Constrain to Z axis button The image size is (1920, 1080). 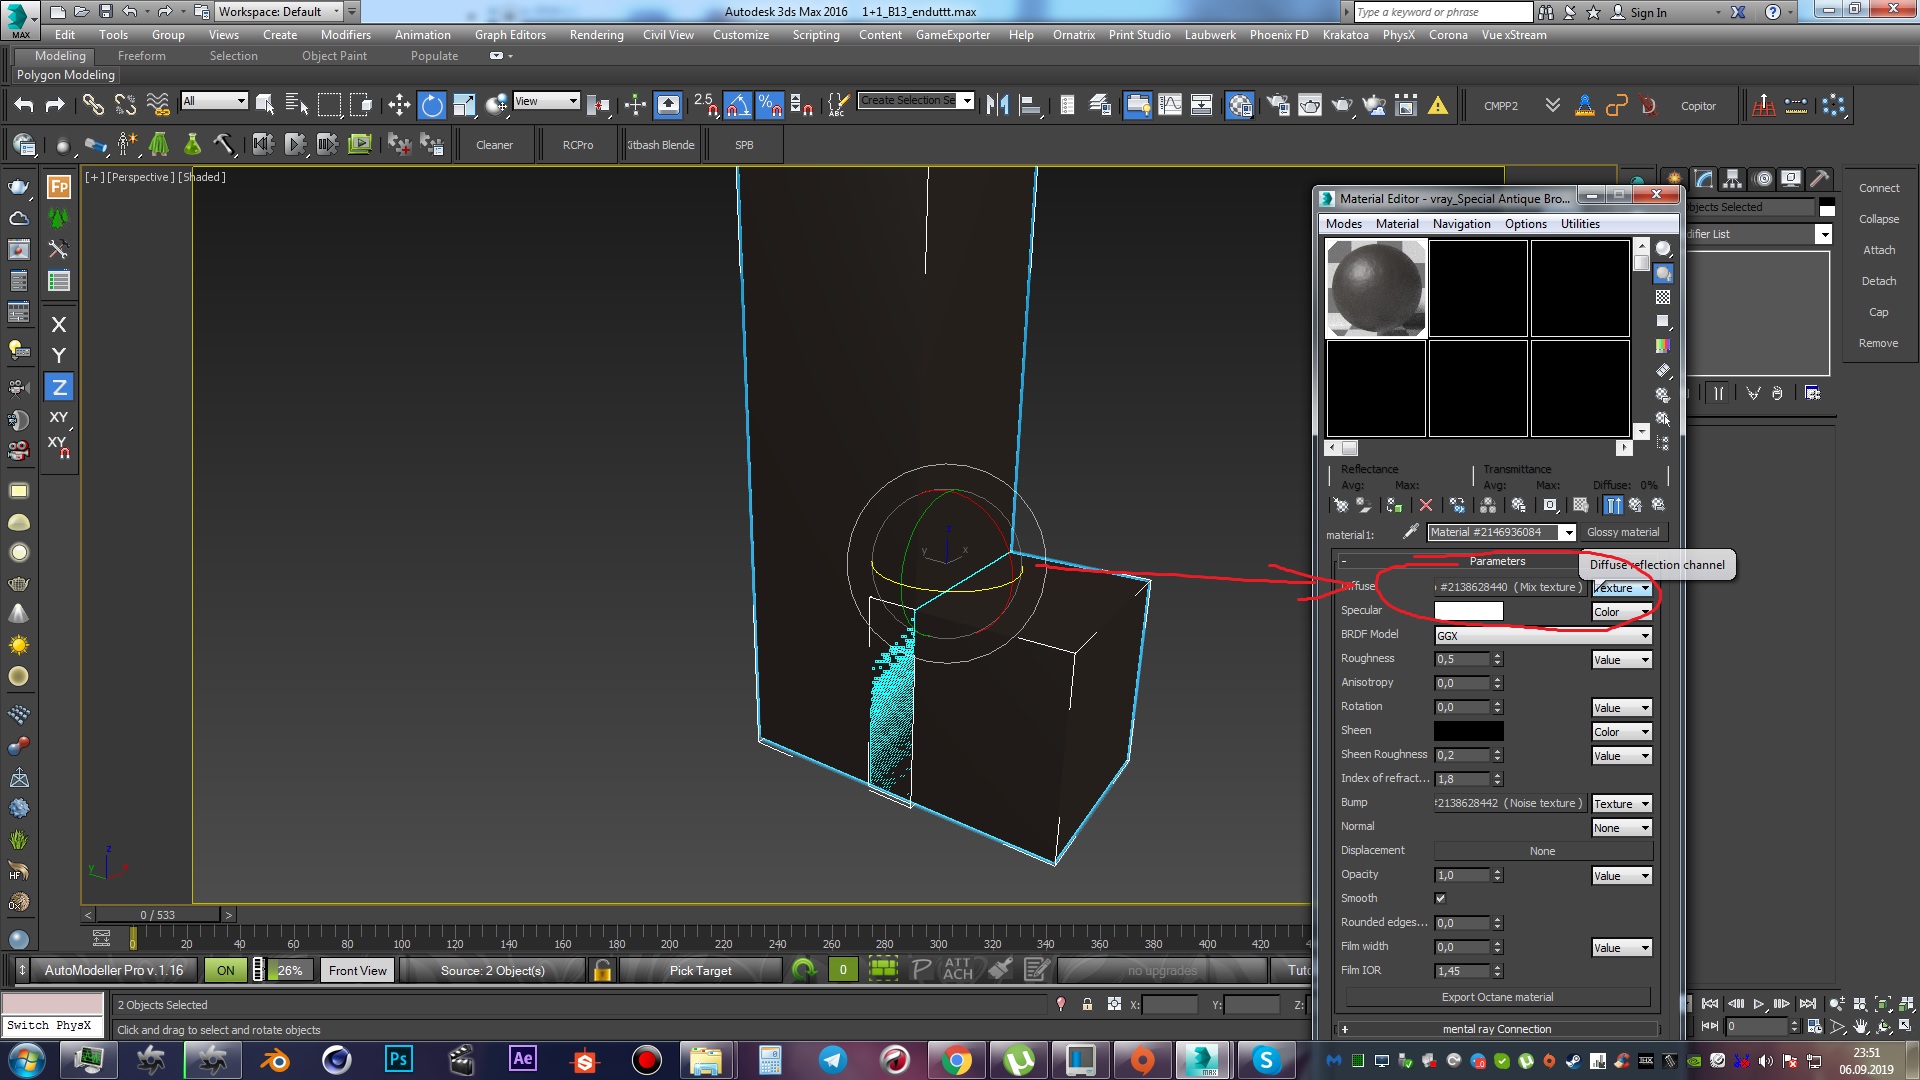click(59, 387)
